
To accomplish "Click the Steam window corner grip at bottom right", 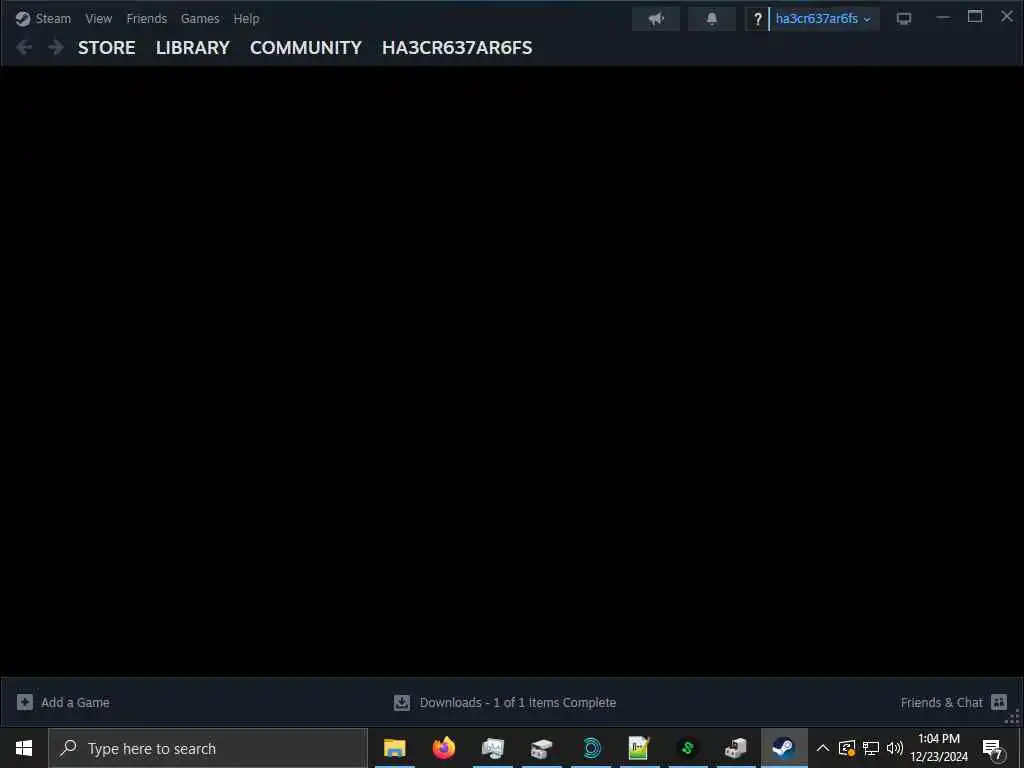I will [1014, 718].
